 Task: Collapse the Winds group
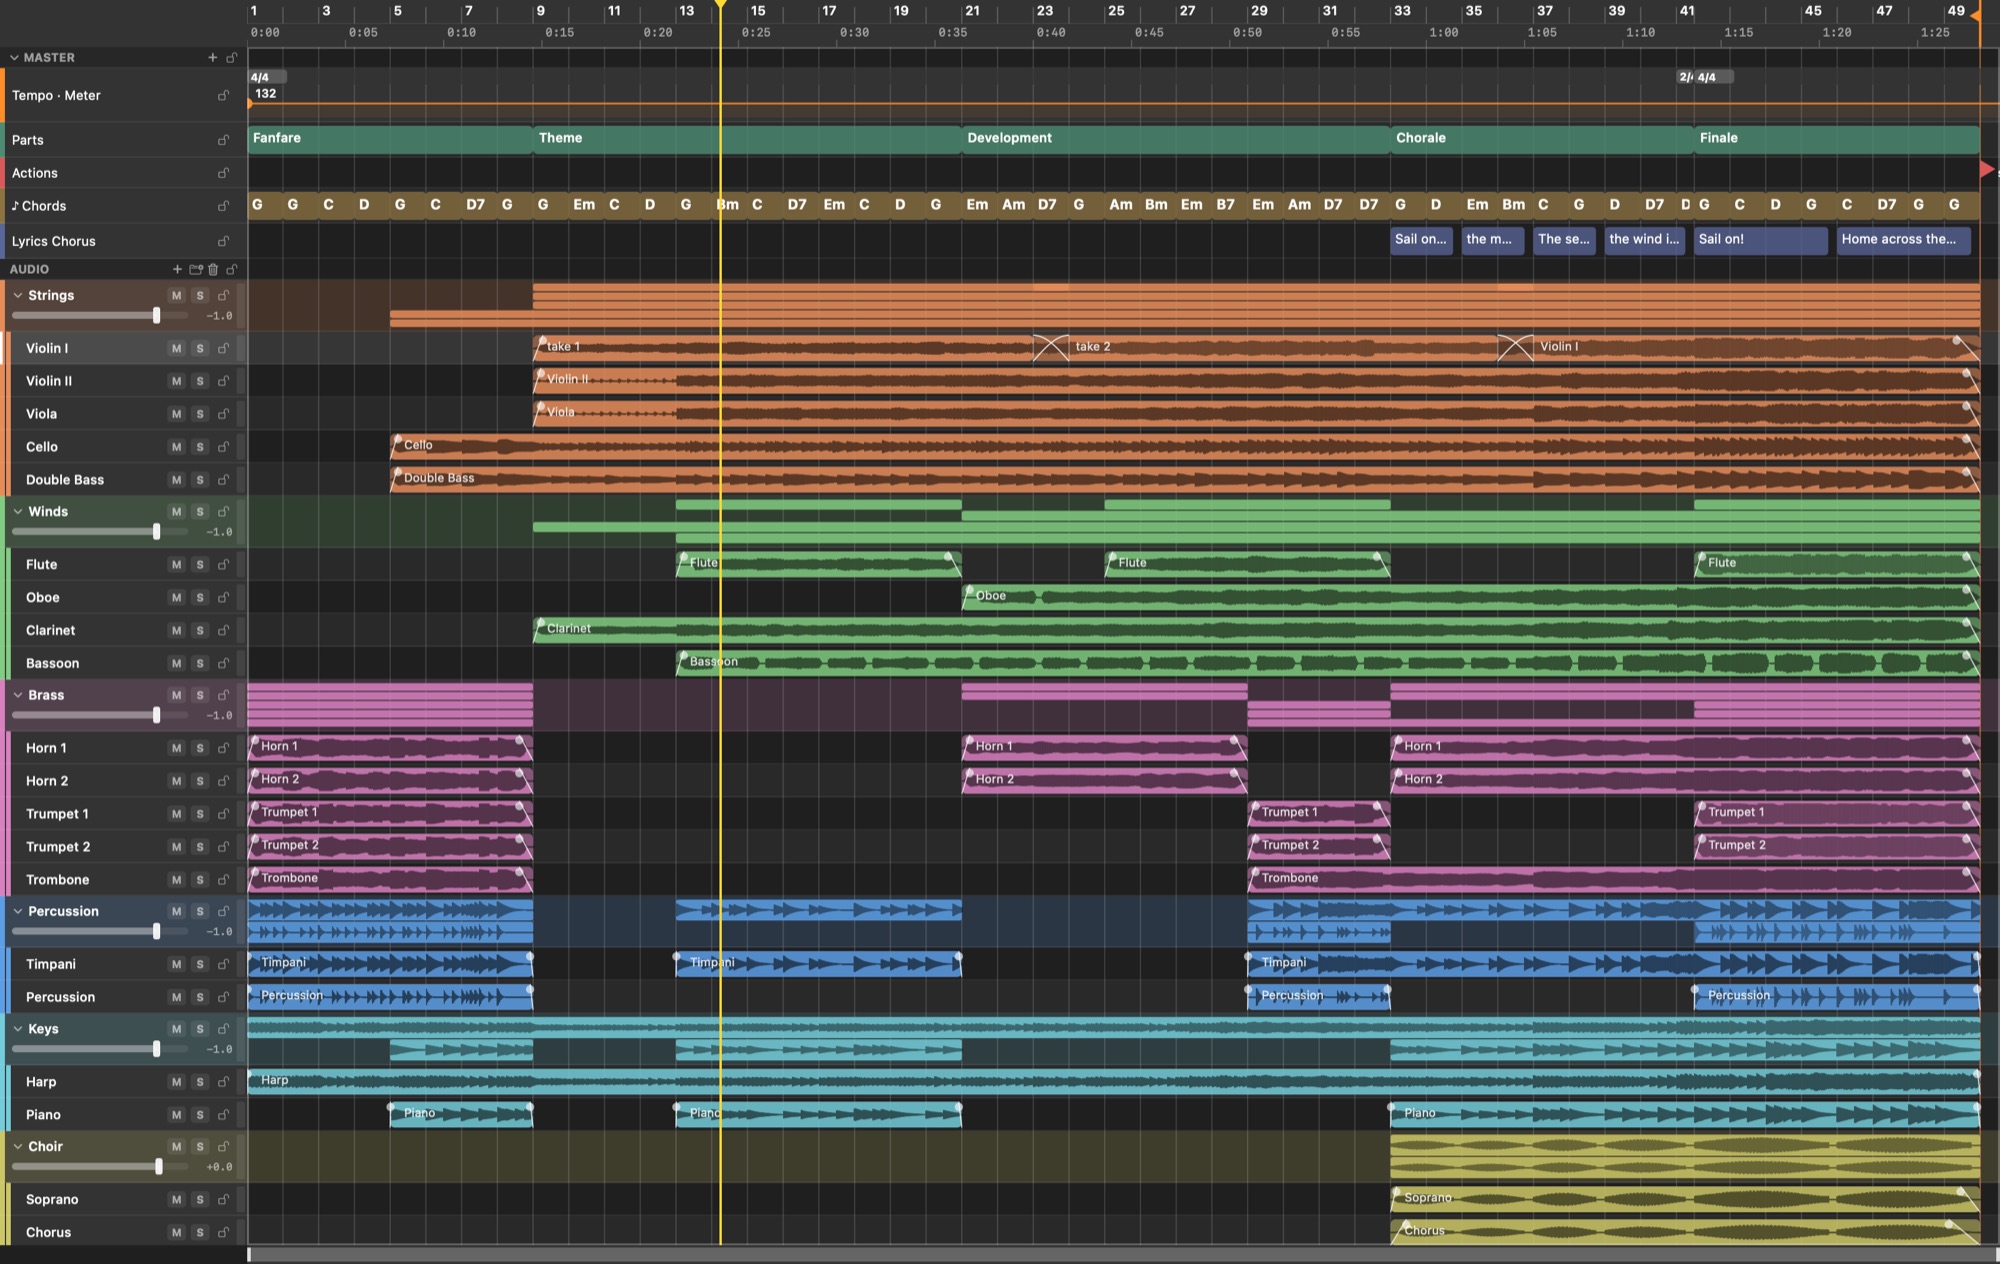pos(18,511)
